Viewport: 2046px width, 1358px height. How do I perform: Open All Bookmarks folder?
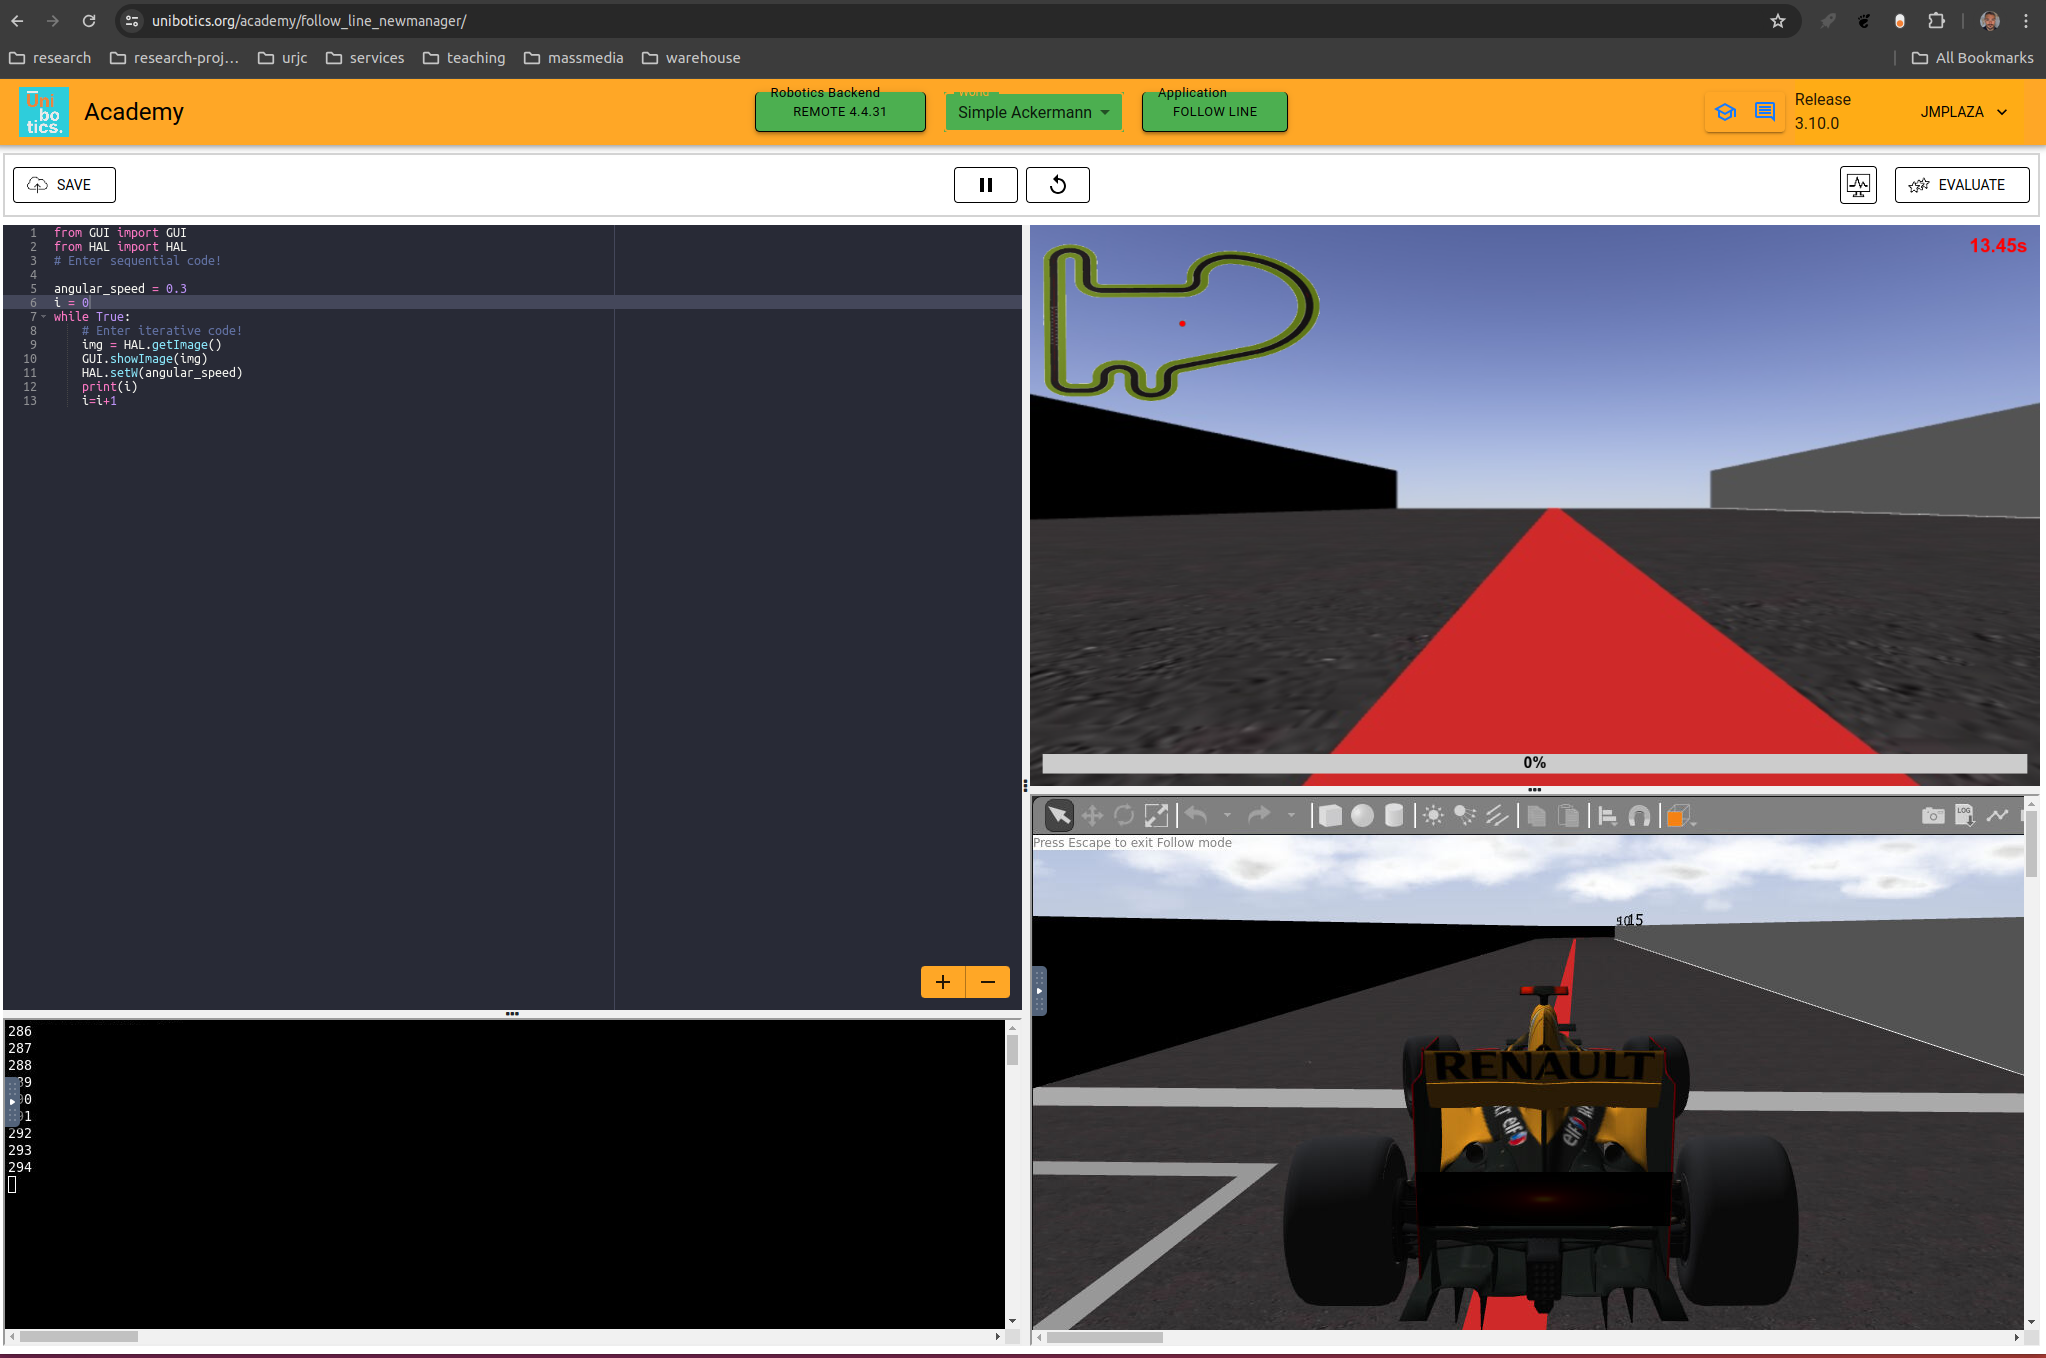(1972, 58)
